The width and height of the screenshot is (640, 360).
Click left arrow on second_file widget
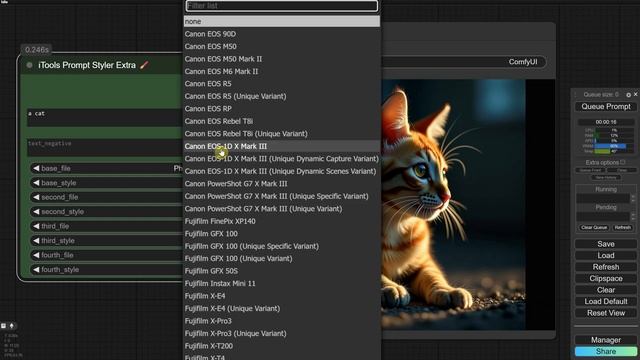point(36,197)
